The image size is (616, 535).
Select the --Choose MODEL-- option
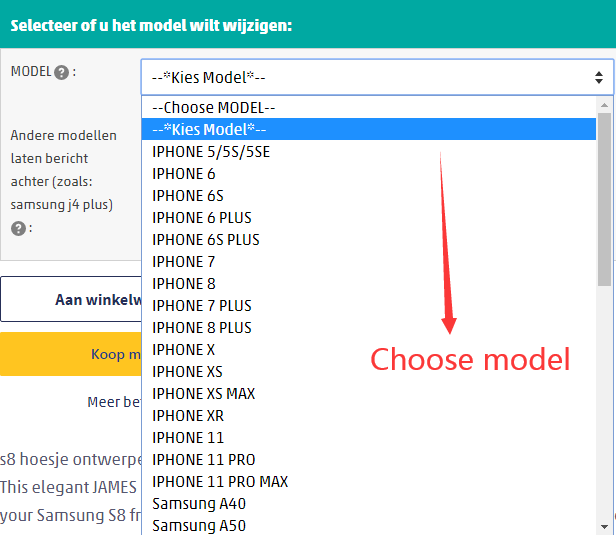click(368, 107)
